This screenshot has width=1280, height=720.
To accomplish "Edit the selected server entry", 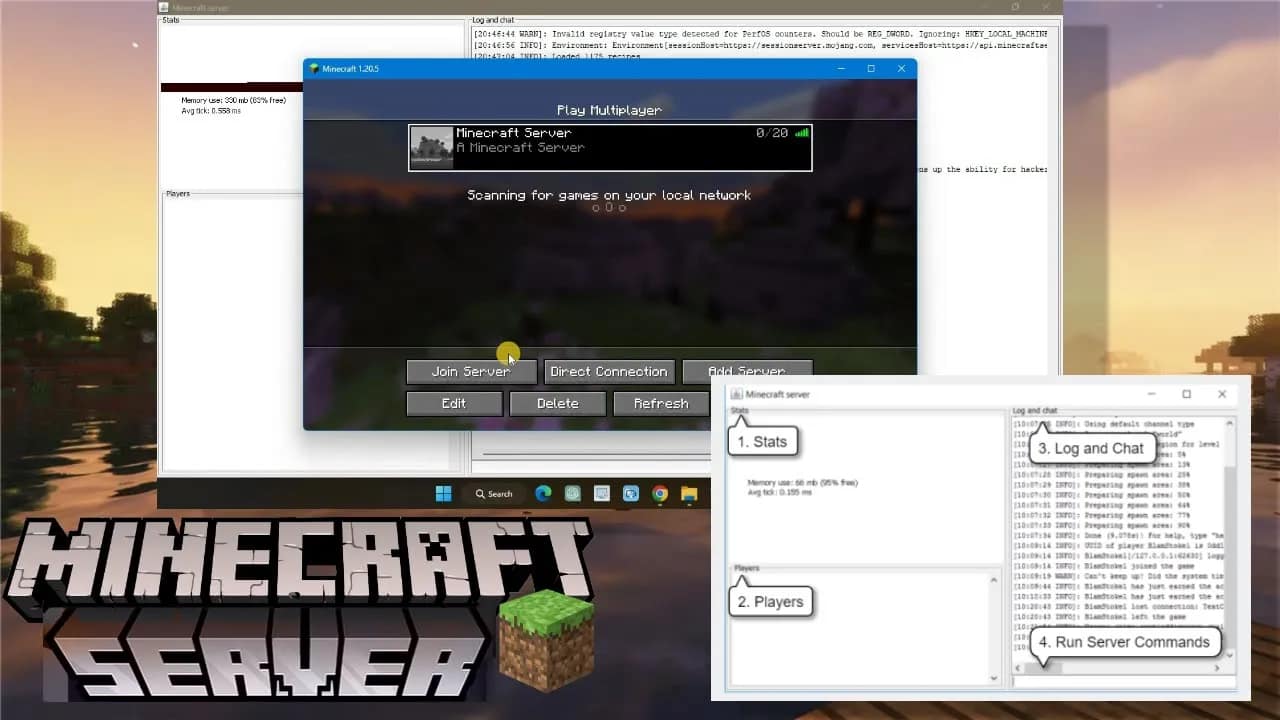I will click(x=454, y=403).
